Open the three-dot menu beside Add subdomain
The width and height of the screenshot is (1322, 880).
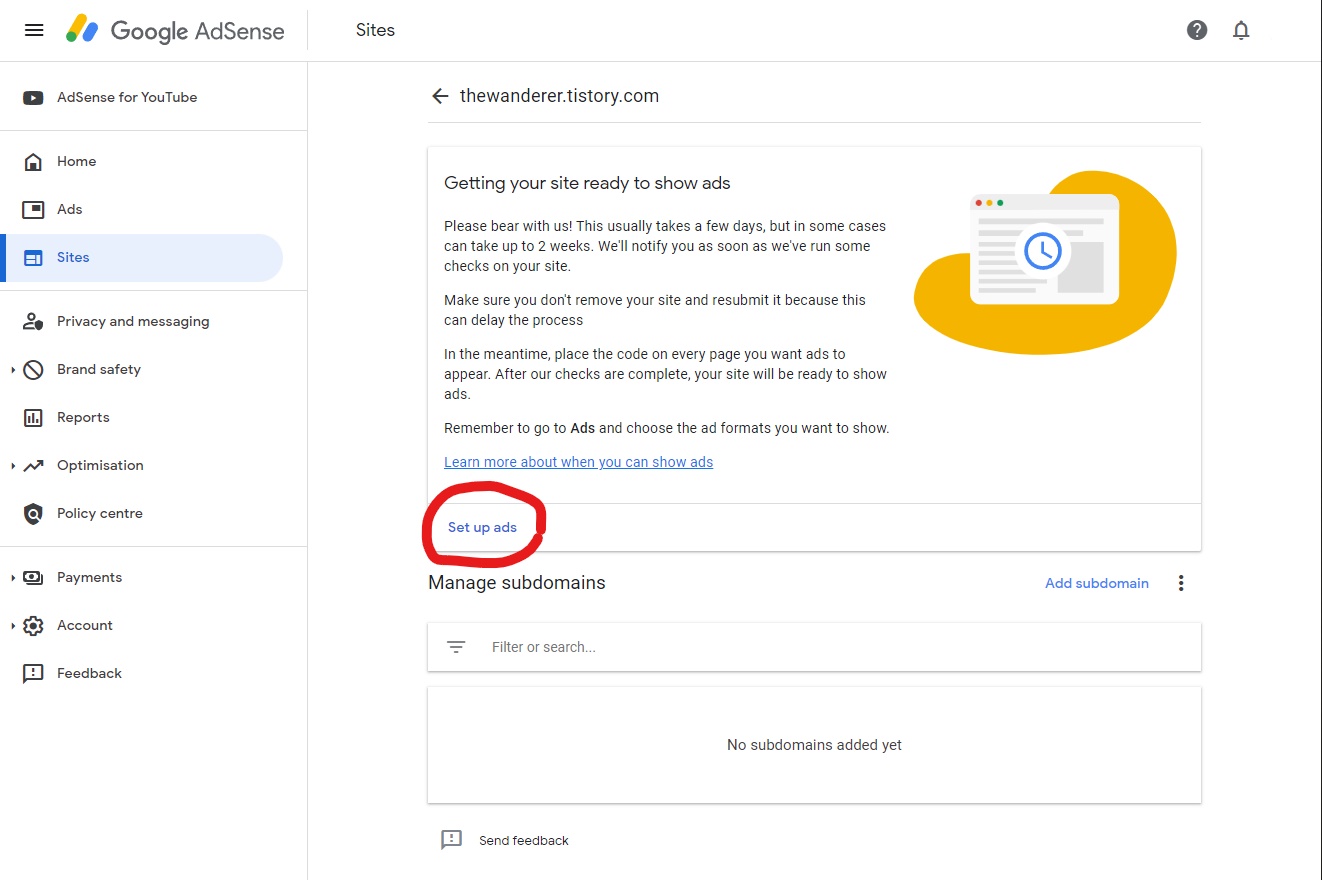click(x=1181, y=583)
